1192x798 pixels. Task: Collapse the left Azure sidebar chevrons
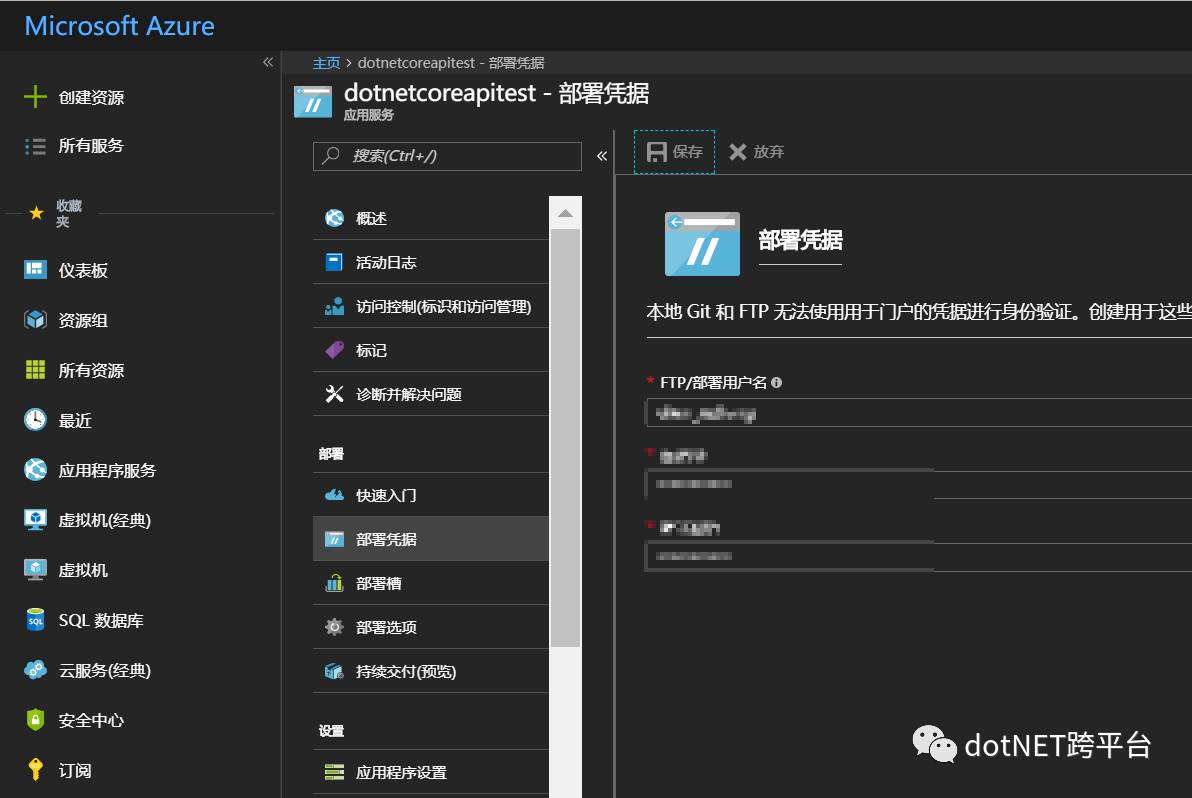pyautogui.click(x=268, y=62)
